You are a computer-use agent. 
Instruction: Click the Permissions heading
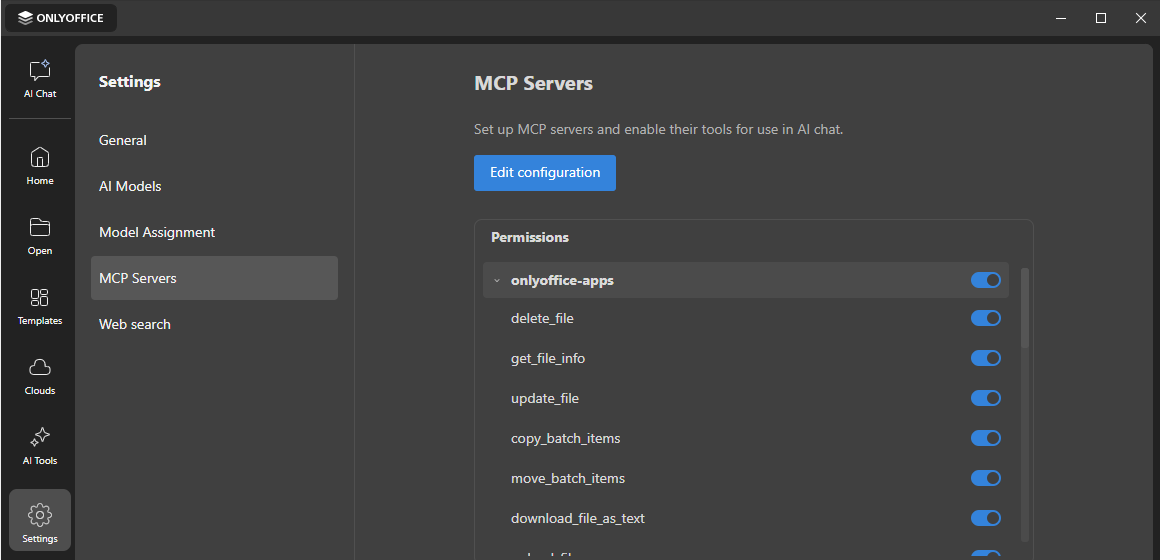click(530, 237)
